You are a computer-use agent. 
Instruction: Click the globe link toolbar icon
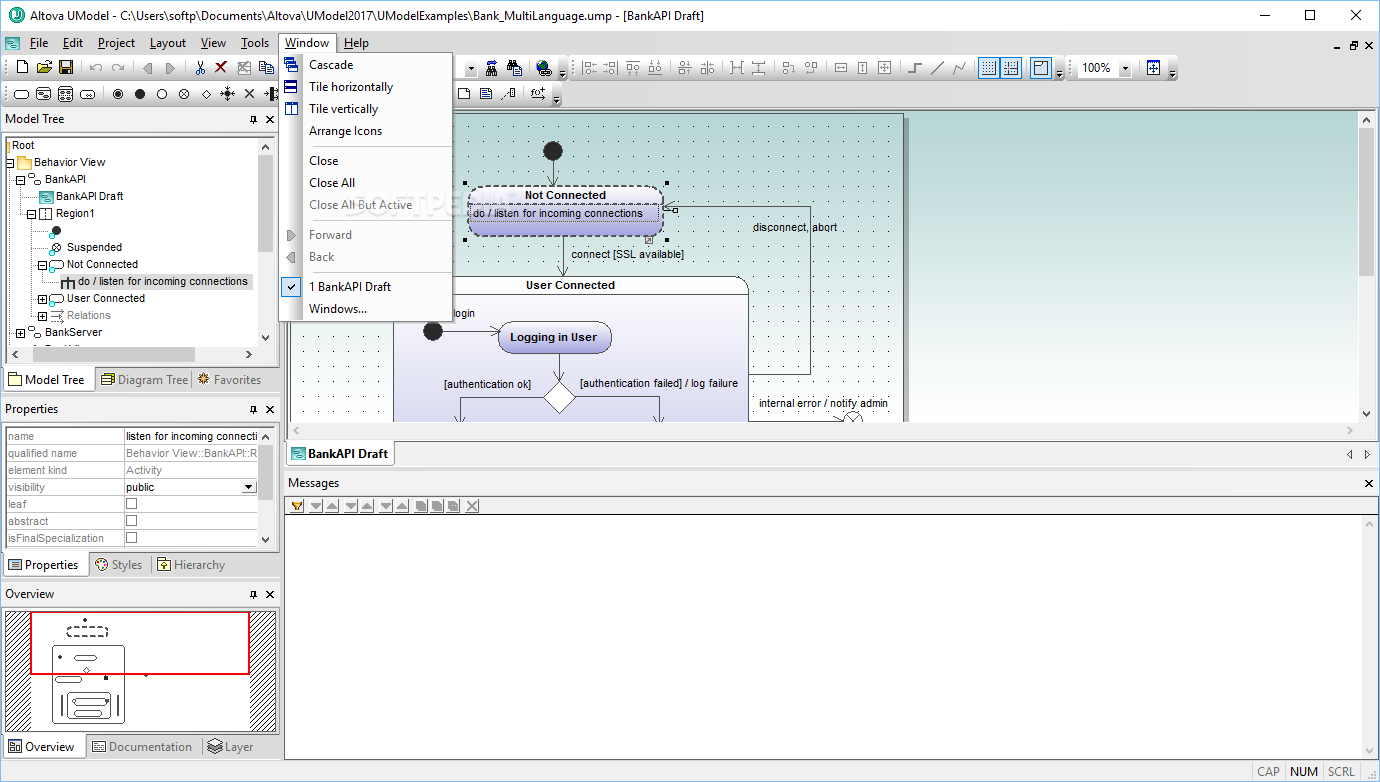coord(544,68)
